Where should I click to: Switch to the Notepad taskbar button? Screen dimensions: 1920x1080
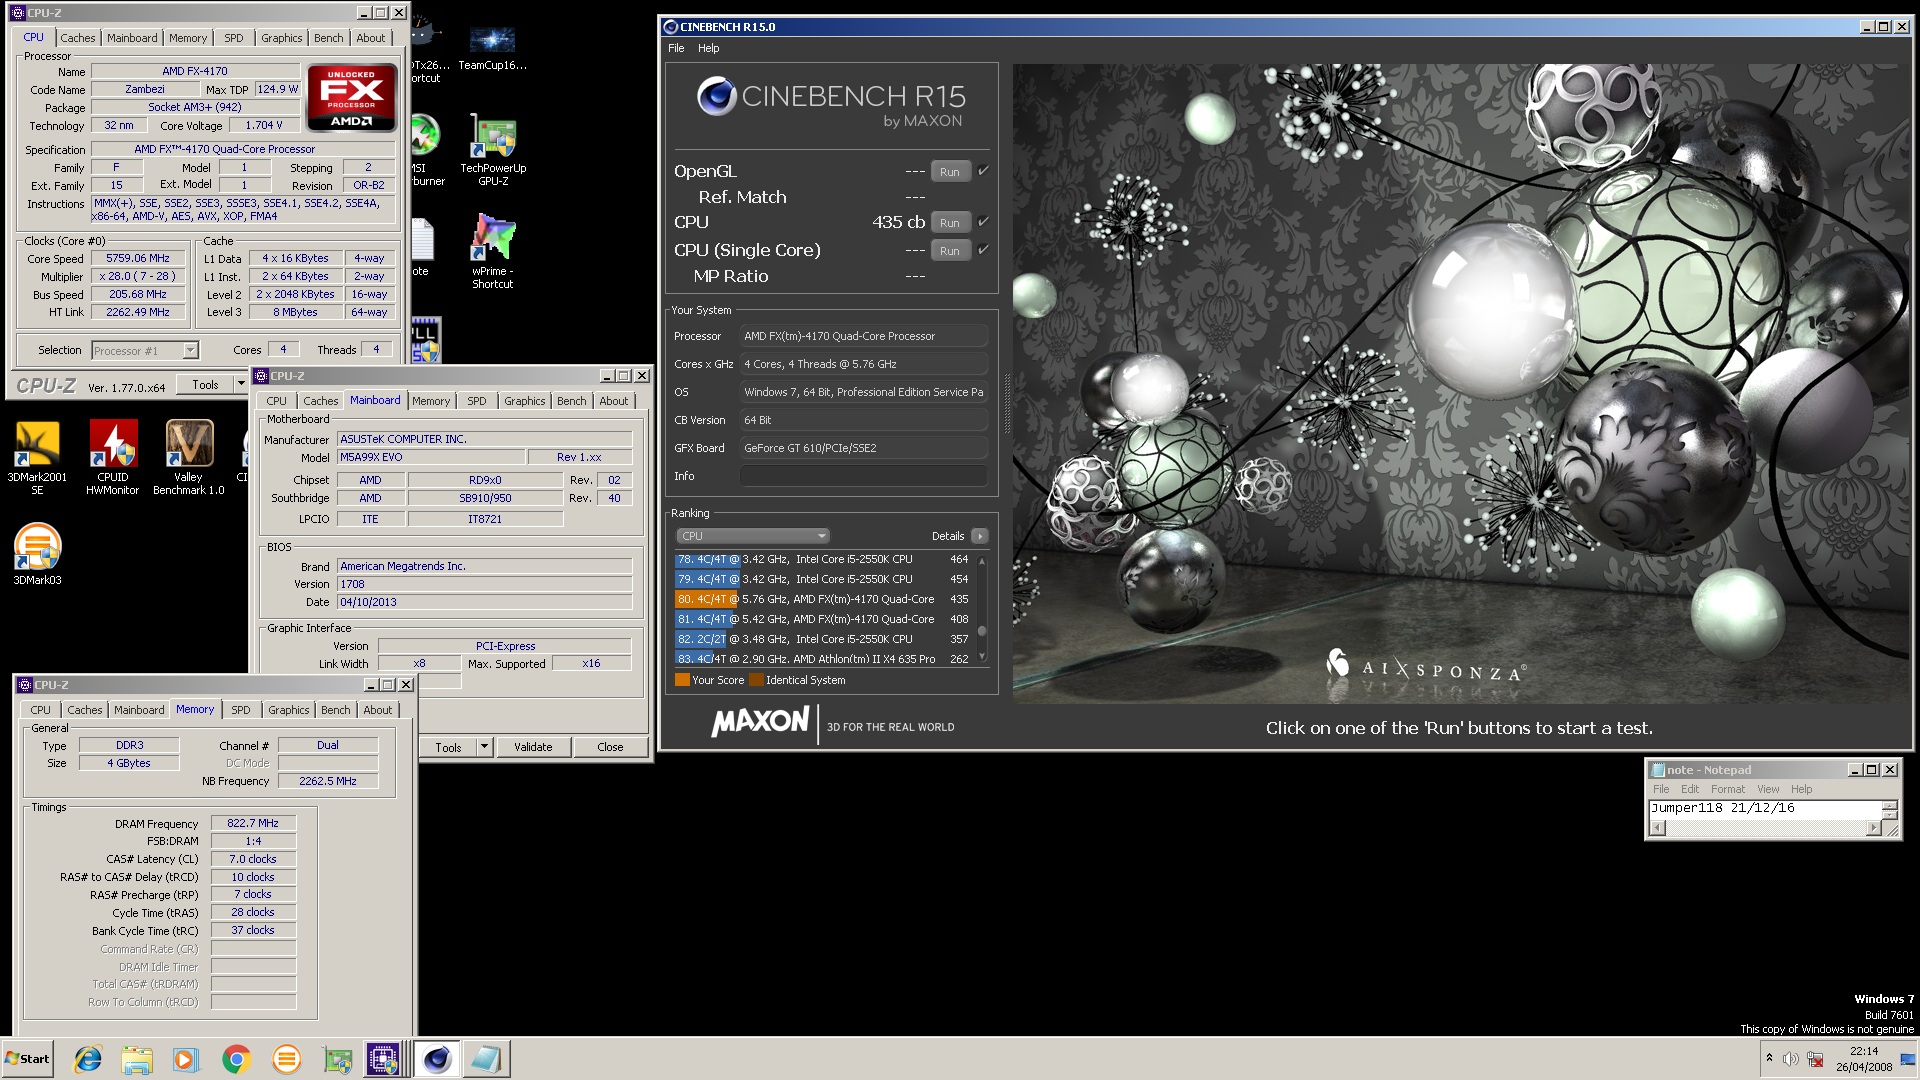point(486,1059)
